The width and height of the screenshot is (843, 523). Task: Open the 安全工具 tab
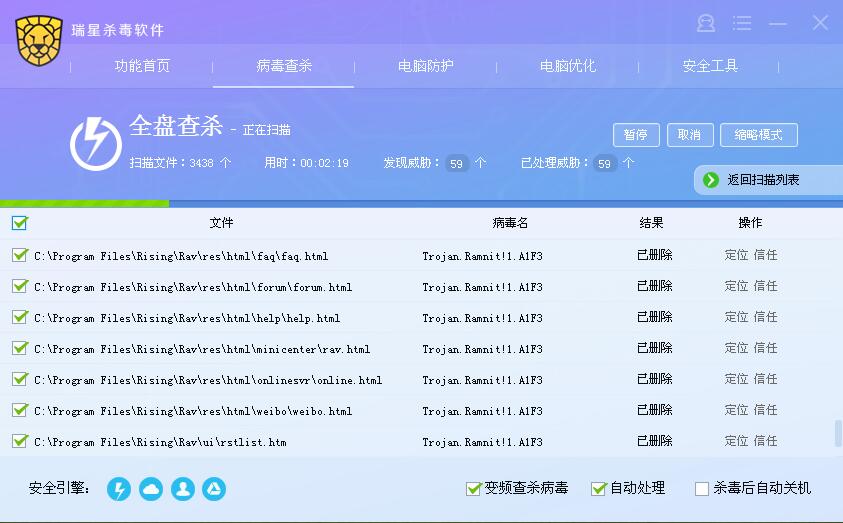point(710,66)
